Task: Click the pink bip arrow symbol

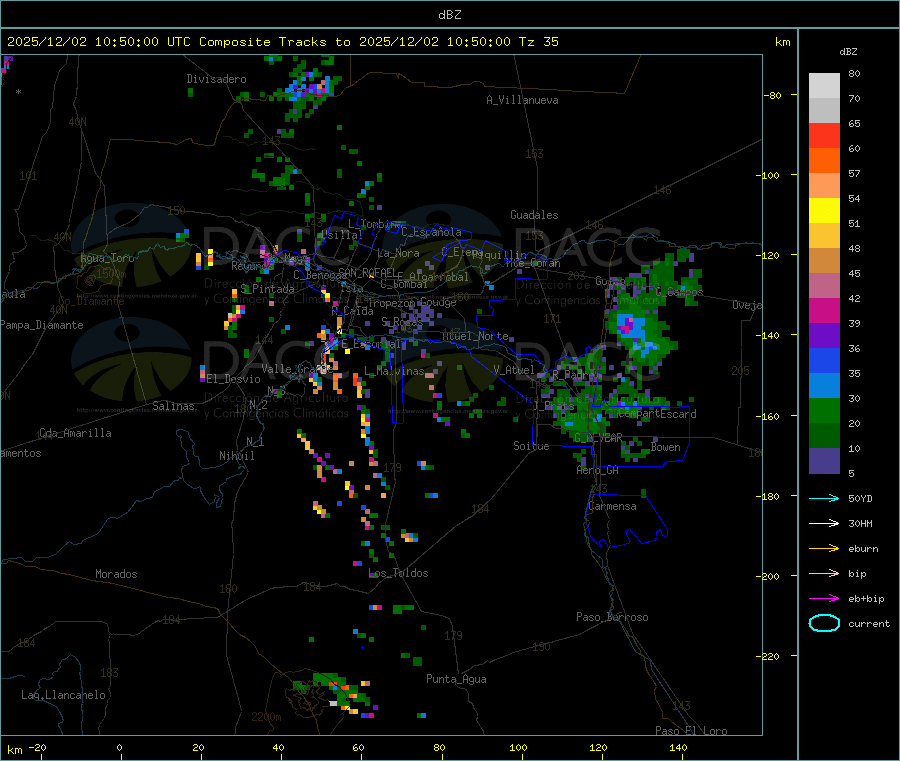Action: pyautogui.click(x=824, y=573)
